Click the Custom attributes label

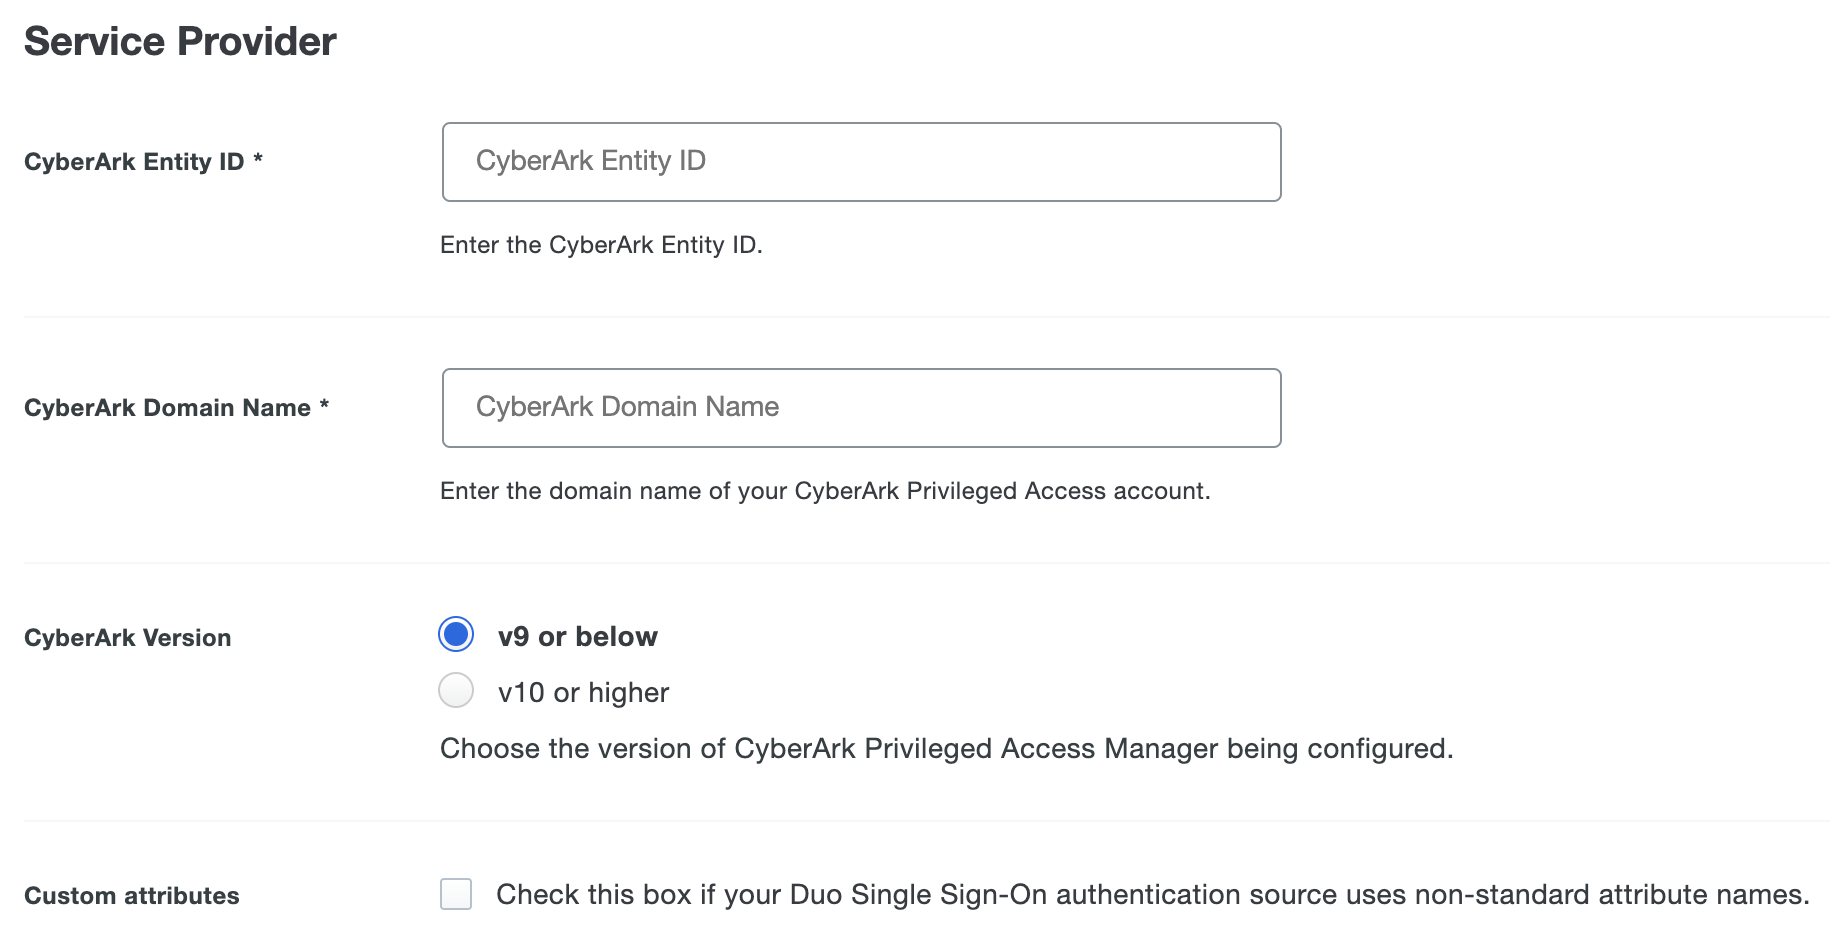pos(132,896)
